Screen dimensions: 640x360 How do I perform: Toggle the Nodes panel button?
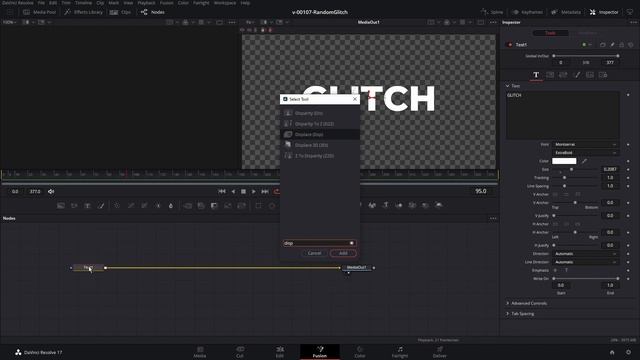[x=153, y=12]
